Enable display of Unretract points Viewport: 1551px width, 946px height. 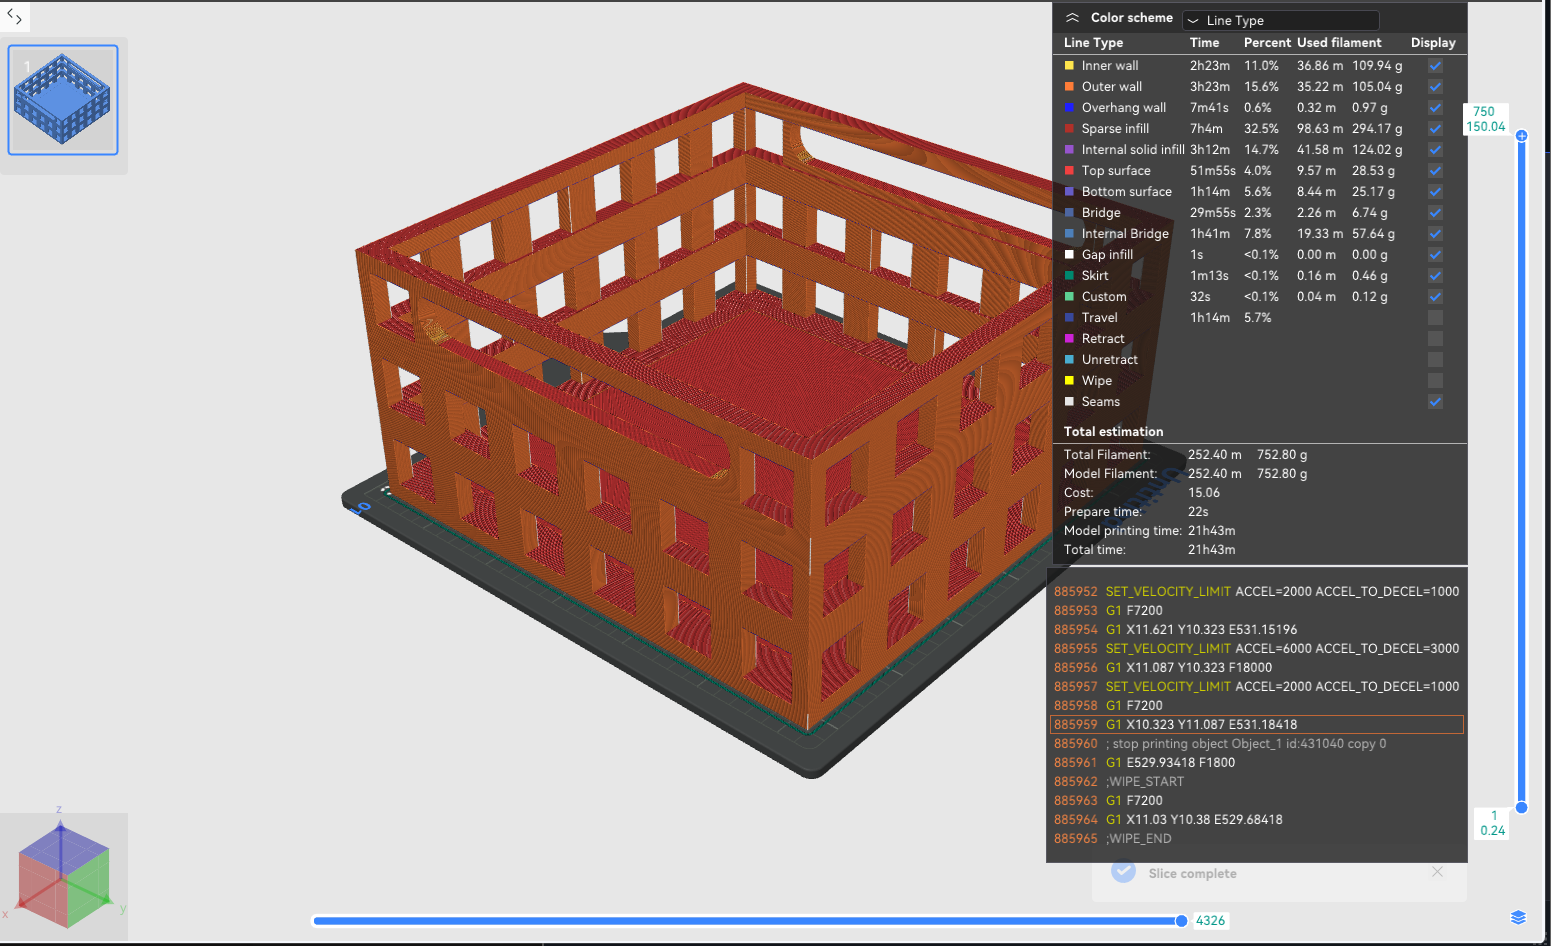pos(1435,360)
